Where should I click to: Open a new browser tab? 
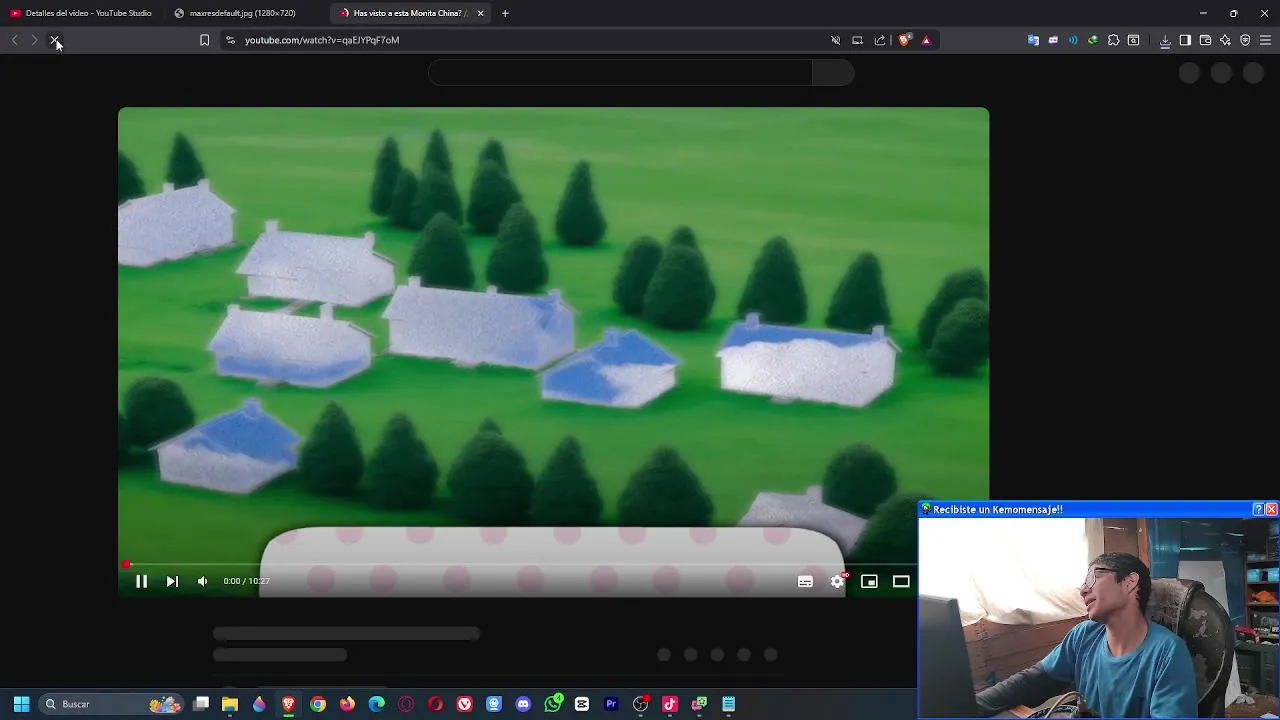[x=505, y=13]
